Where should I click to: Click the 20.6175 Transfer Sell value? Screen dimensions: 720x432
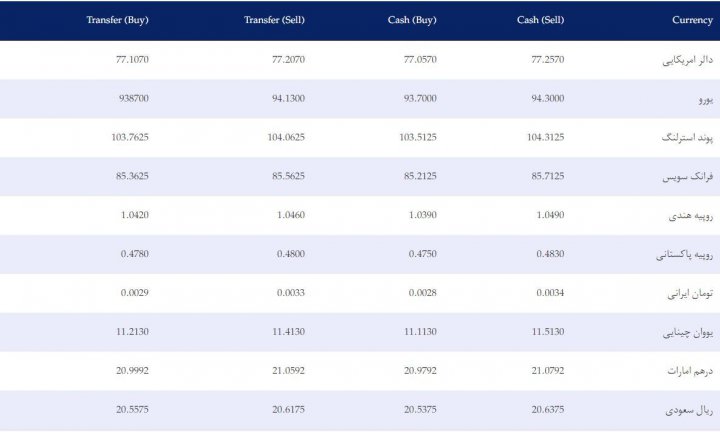point(288,410)
